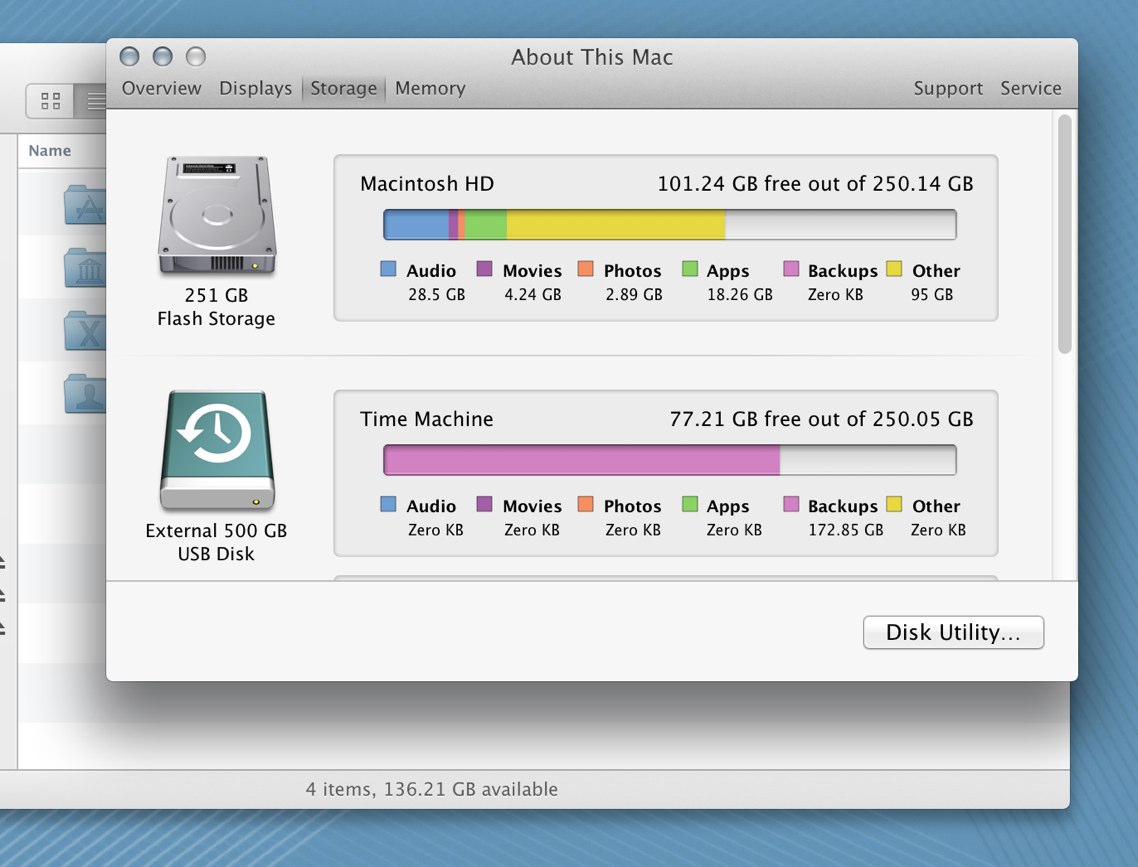The image size is (1138, 867).
Task: Click the Other yellow swatch under Macintosh HD
Action: click(x=894, y=269)
